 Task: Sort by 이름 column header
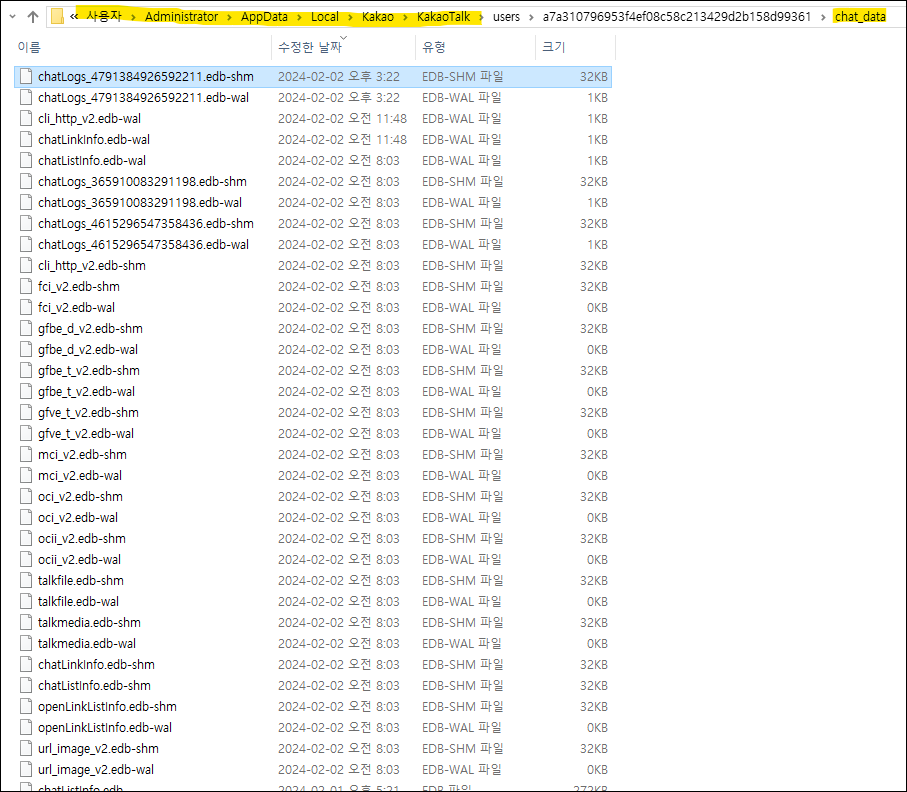(x=30, y=47)
